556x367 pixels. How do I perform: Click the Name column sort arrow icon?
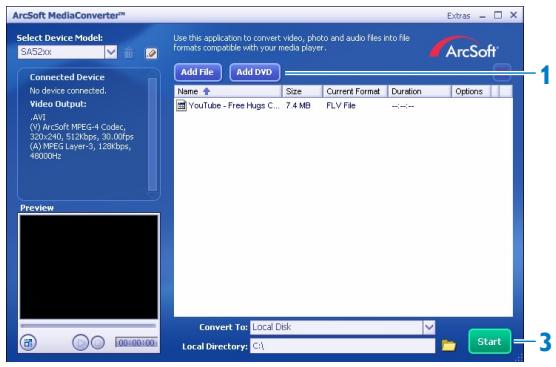[x=206, y=91]
